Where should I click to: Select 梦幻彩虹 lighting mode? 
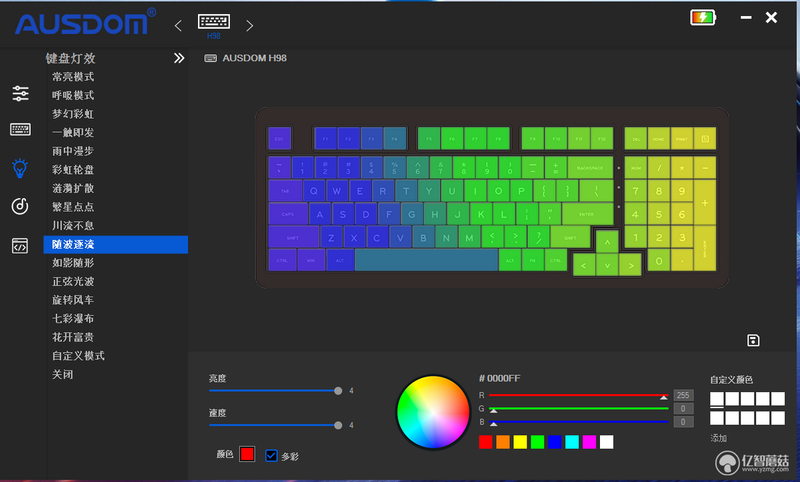[x=73, y=114]
